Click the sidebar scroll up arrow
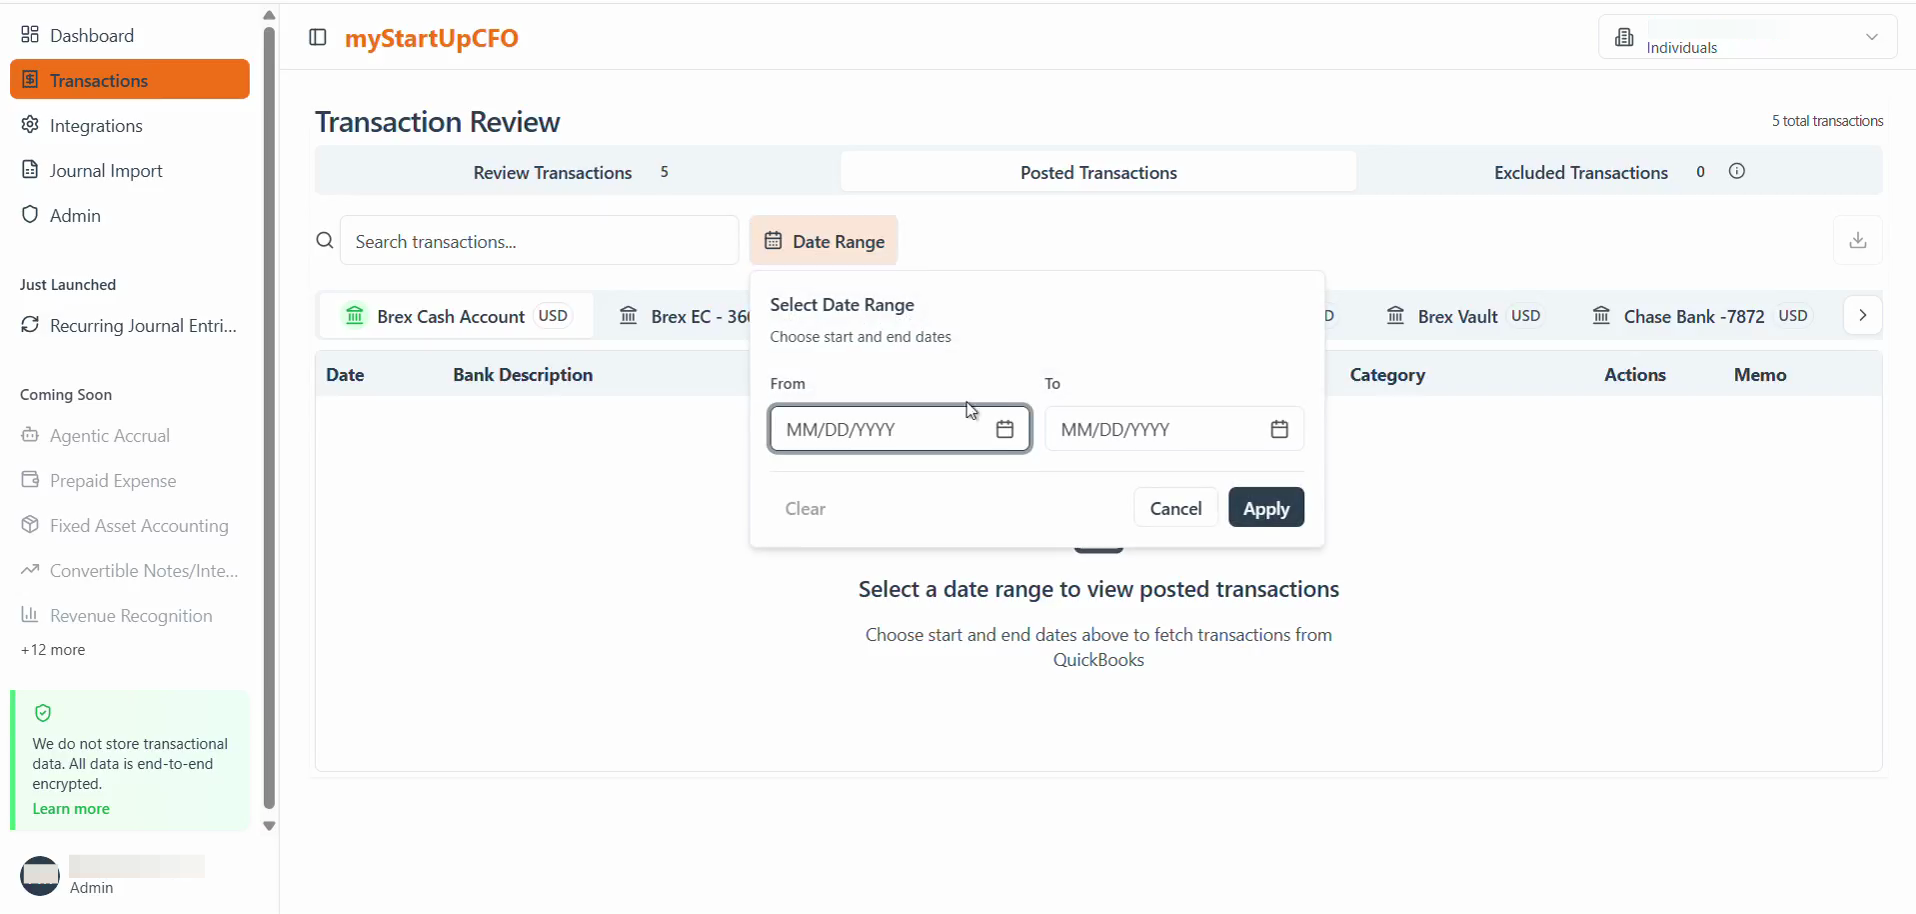1916x914 pixels. point(269,15)
